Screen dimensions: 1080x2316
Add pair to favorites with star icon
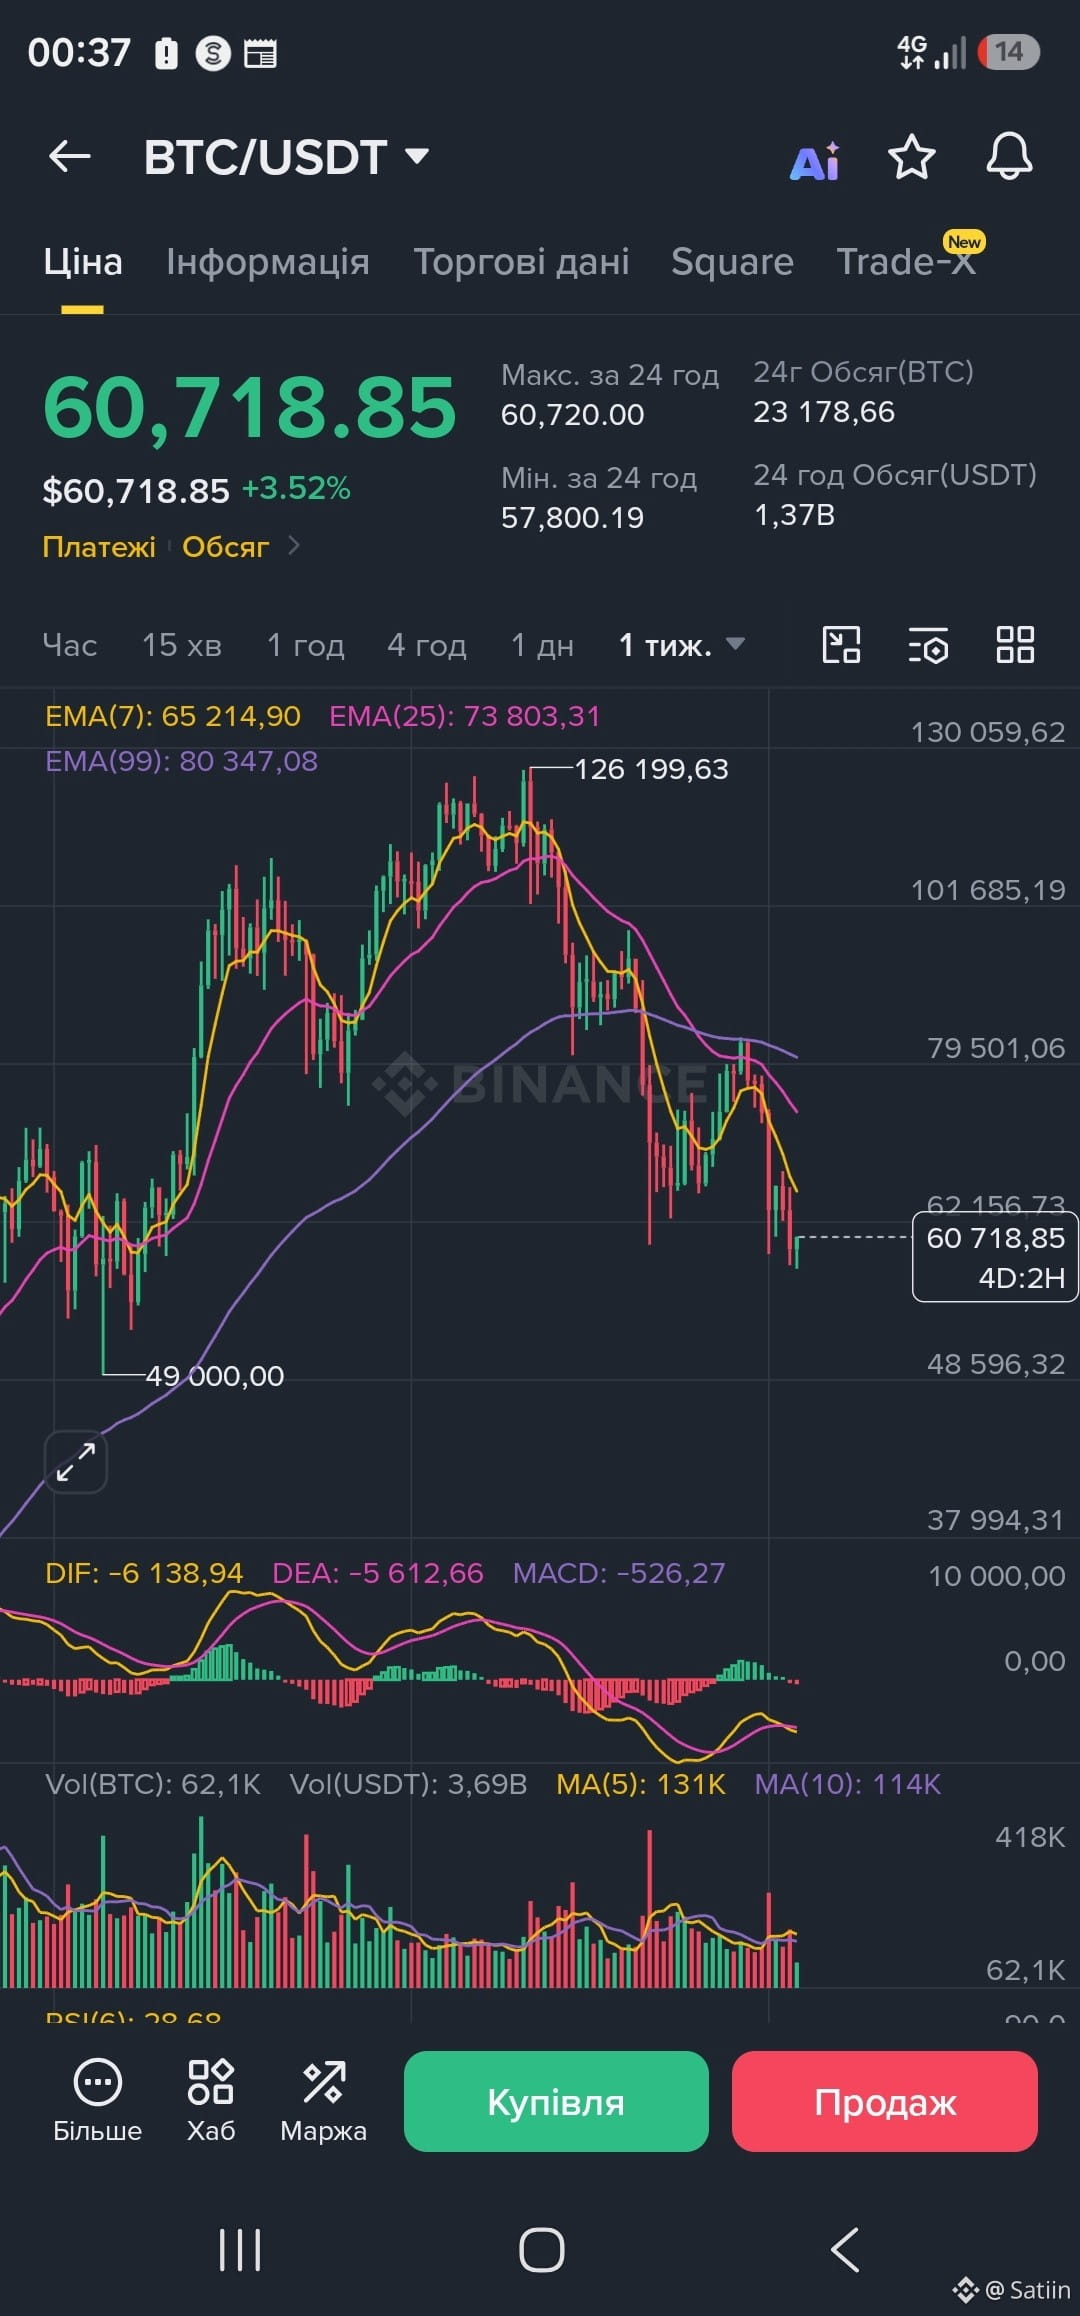pyautogui.click(x=911, y=157)
